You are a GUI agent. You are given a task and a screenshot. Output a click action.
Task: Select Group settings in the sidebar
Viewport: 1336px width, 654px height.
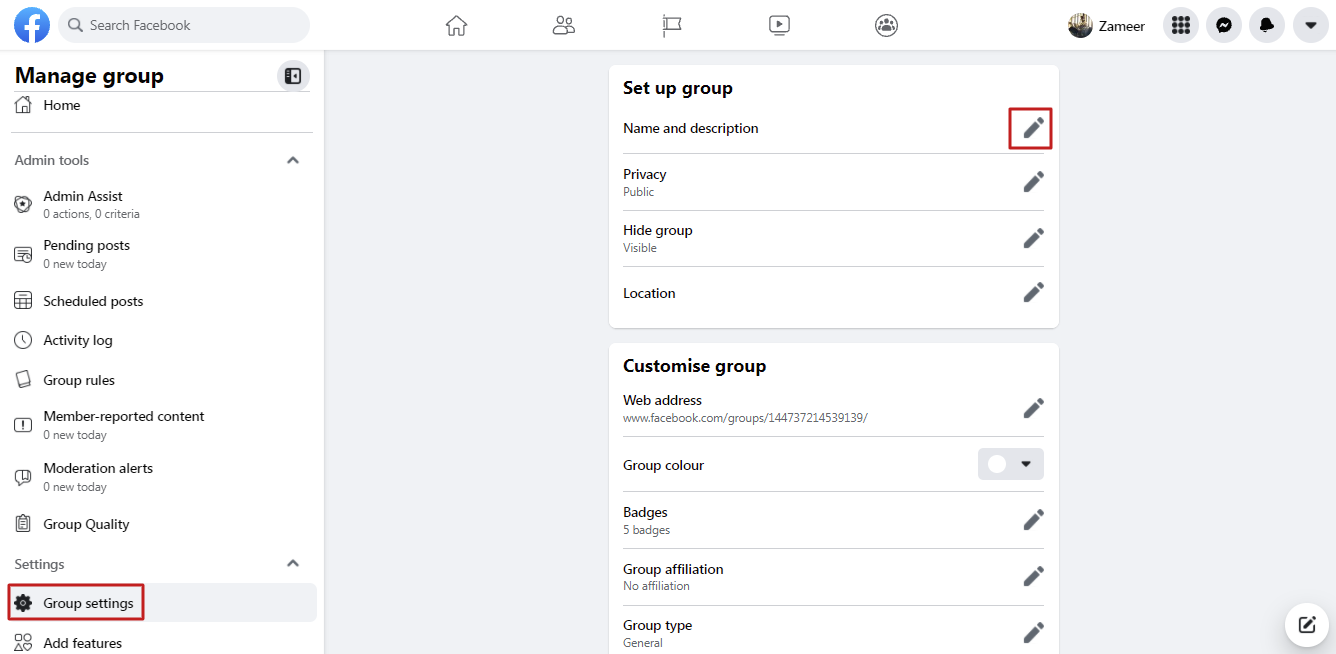[x=162, y=603]
